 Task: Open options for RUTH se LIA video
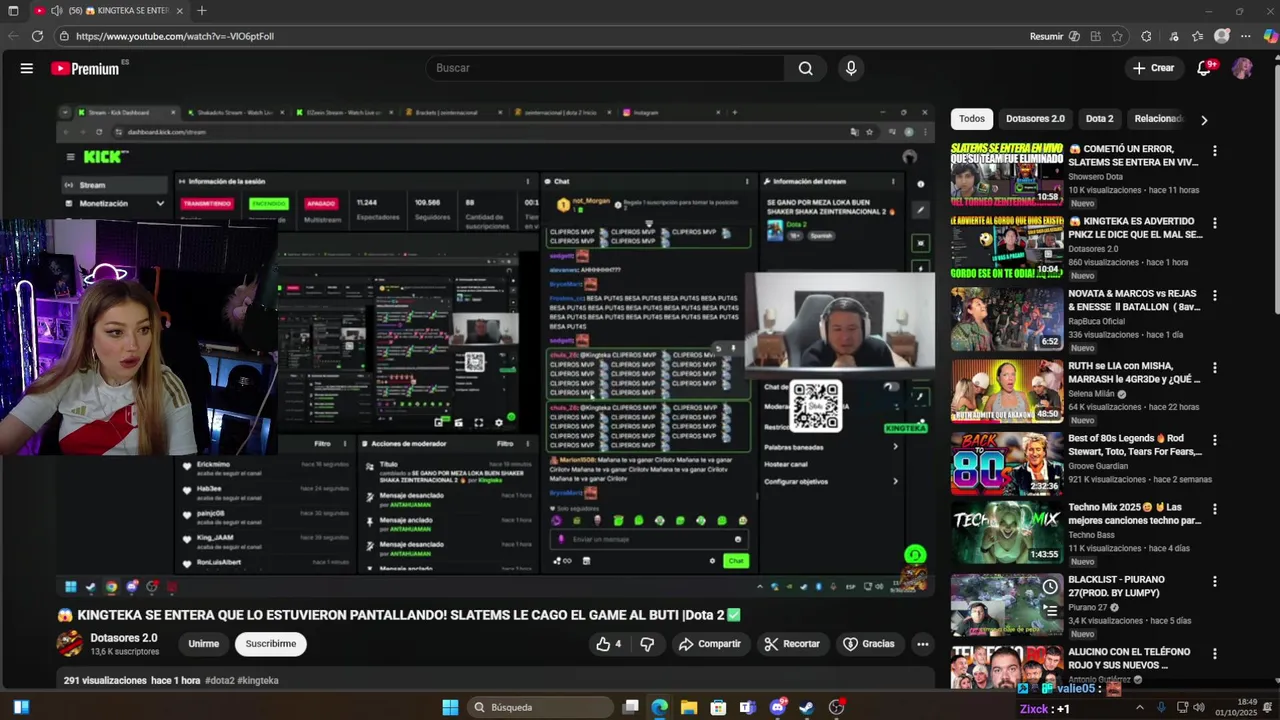[1215, 368]
